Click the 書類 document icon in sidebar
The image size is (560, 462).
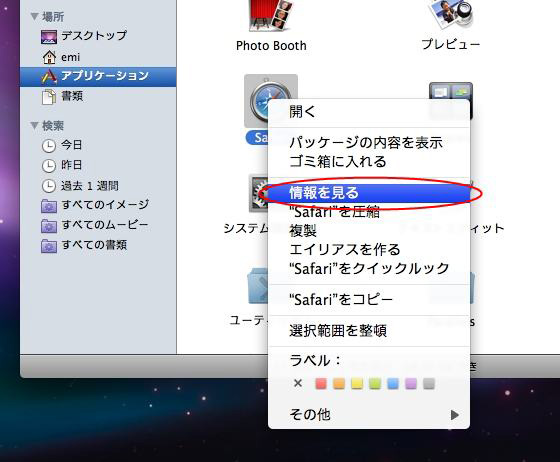coord(49,97)
